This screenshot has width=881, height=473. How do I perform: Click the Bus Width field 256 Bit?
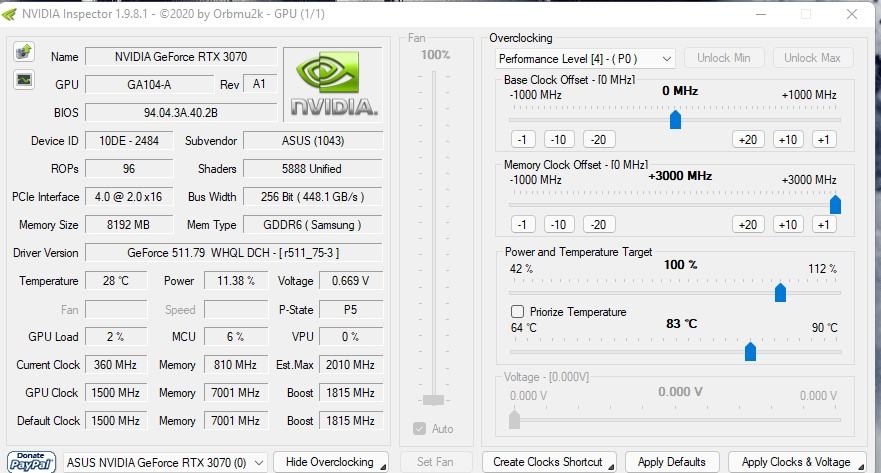(x=313, y=197)
